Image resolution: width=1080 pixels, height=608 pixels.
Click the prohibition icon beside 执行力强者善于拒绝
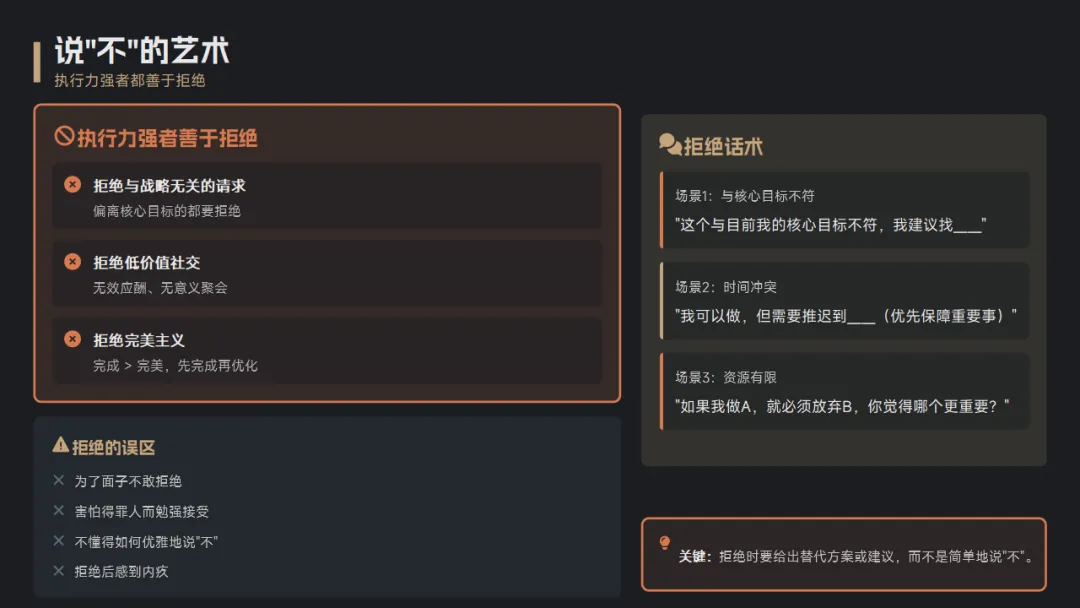64,137
